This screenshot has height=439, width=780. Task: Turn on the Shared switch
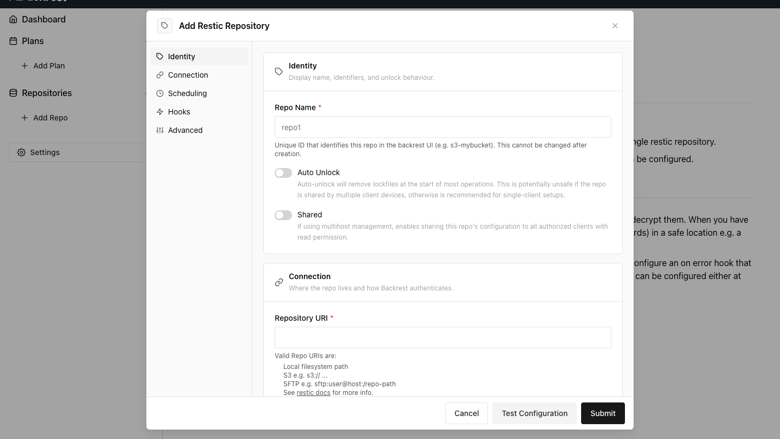coord(283,215)
